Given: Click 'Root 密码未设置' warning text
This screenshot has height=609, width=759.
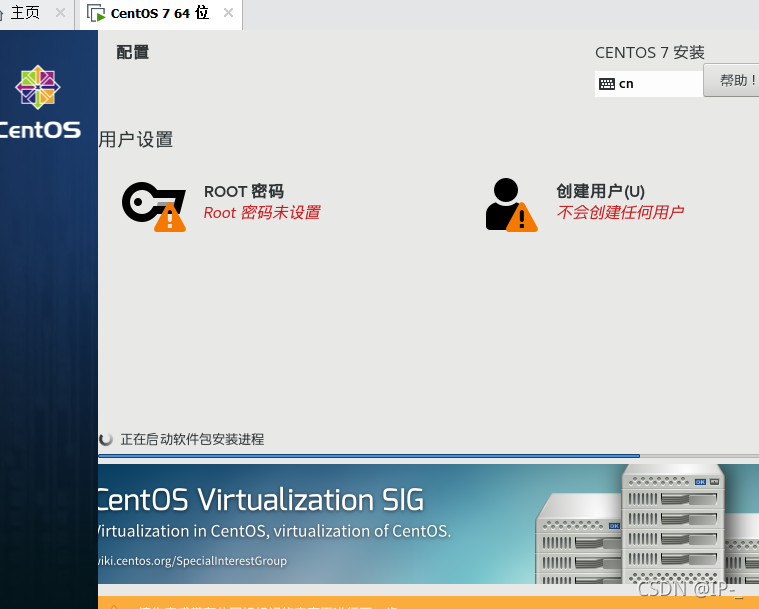Looking at the screenshot, I should click(x=262, y=213).
